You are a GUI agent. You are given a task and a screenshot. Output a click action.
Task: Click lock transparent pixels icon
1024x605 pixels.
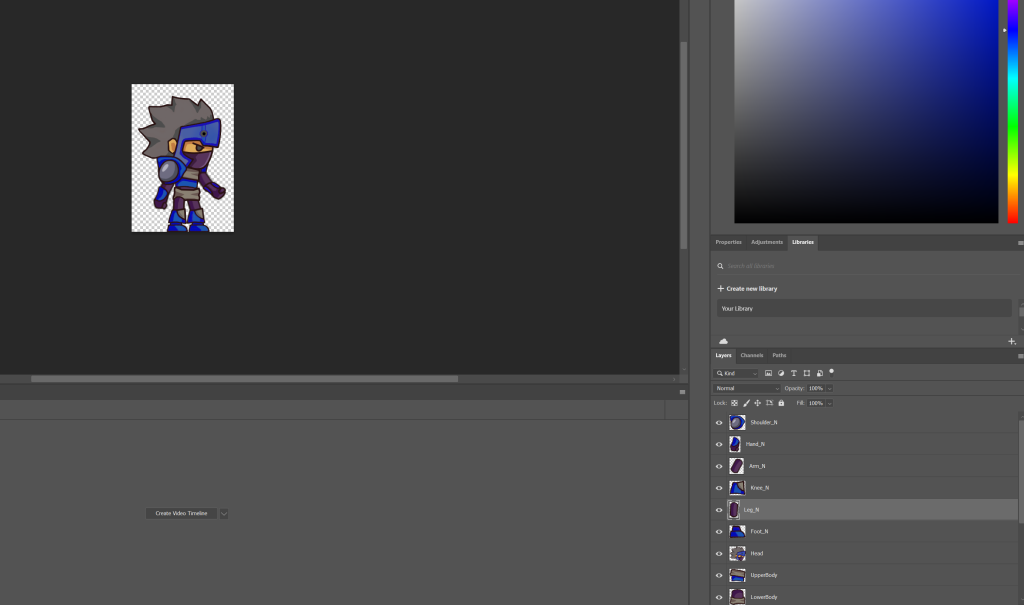coord(734,403)
